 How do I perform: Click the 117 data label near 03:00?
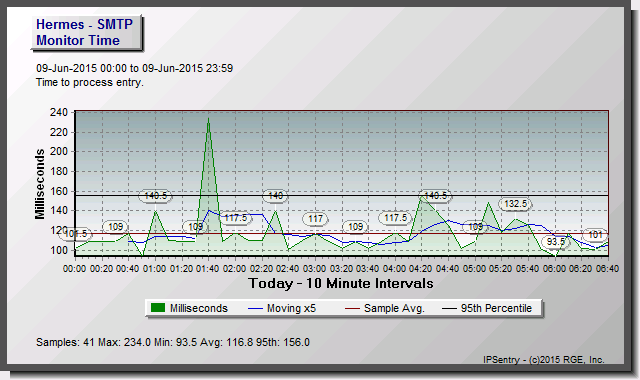click(315, 219)
